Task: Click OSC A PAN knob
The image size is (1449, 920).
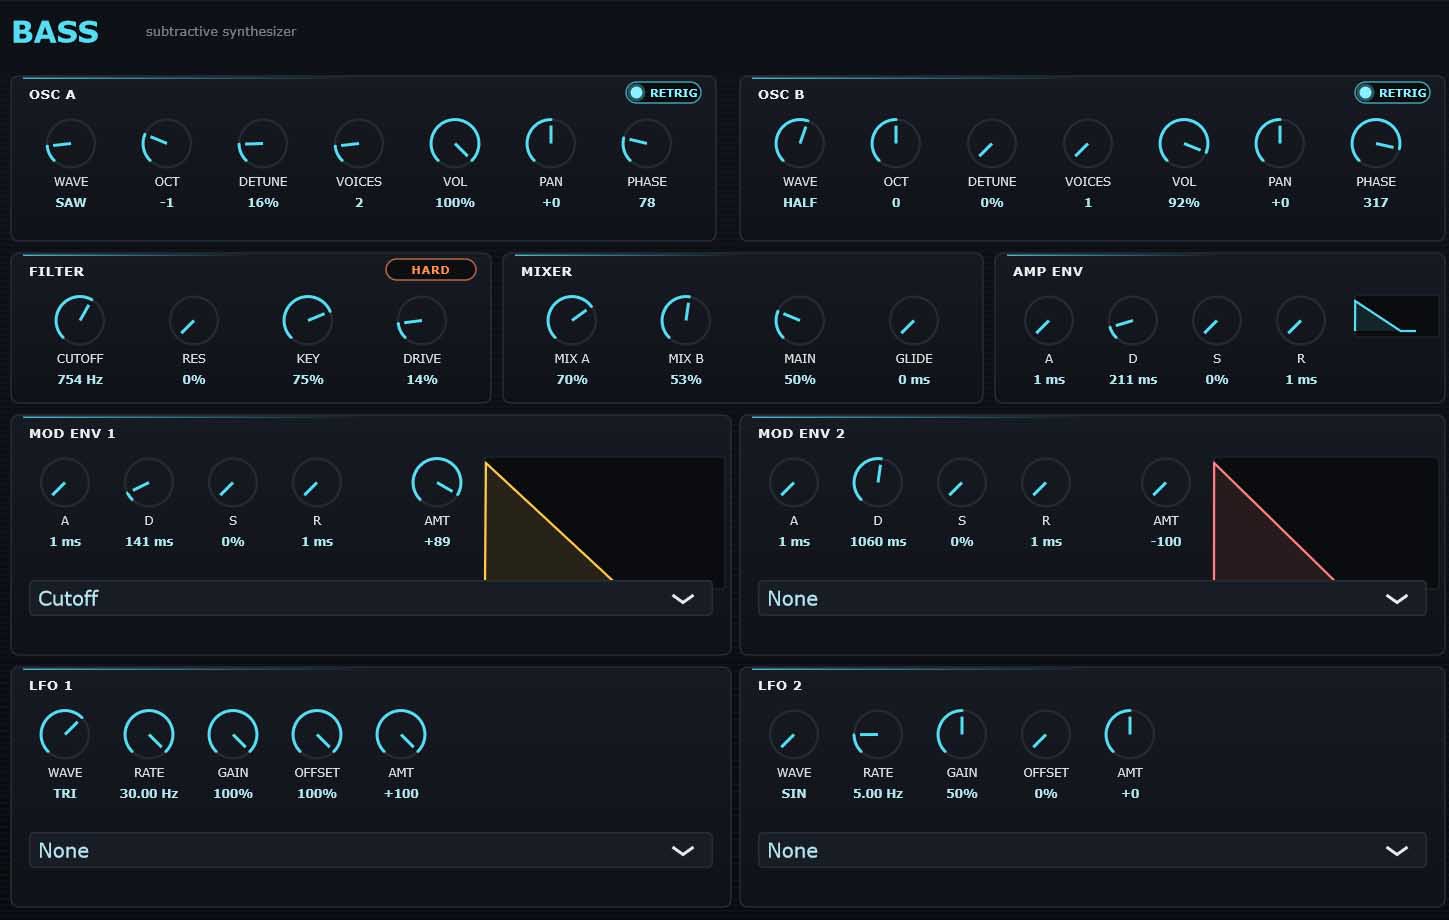Action: 551,144
